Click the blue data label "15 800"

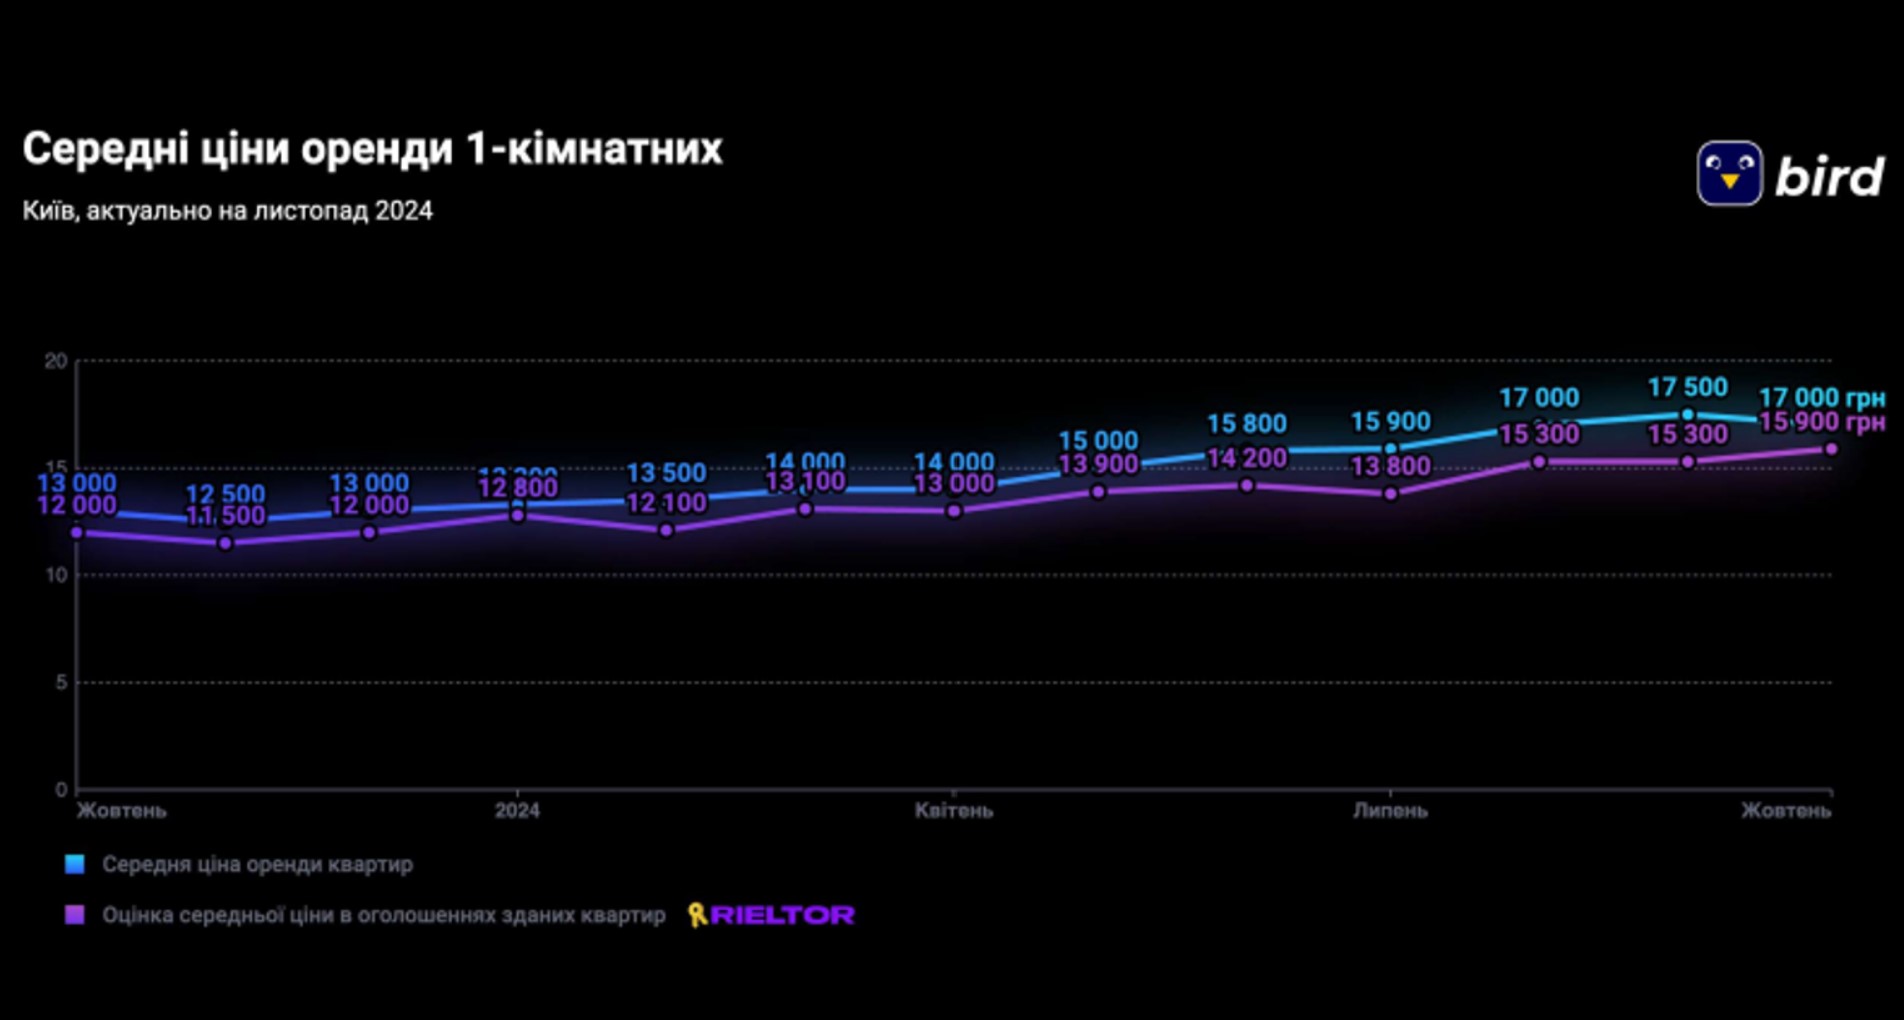pos(1246,424)
